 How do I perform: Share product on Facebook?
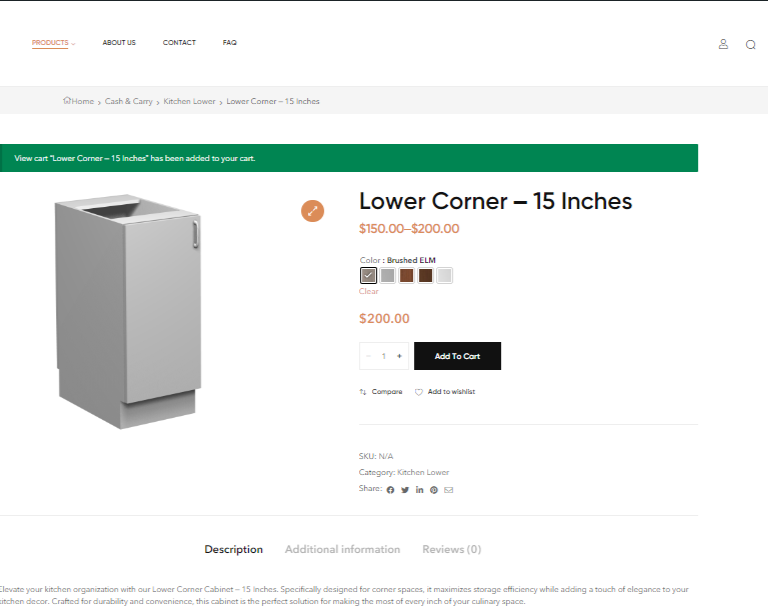[390, 490]
